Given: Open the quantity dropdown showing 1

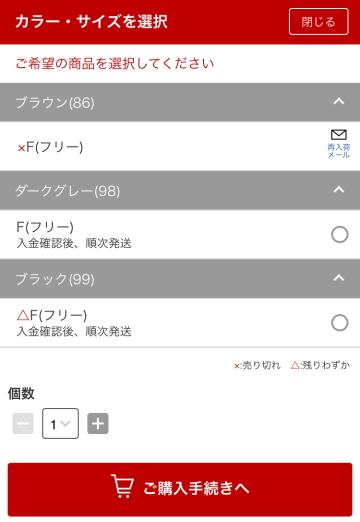Looking at the screenshot, I should coord(60,423).
